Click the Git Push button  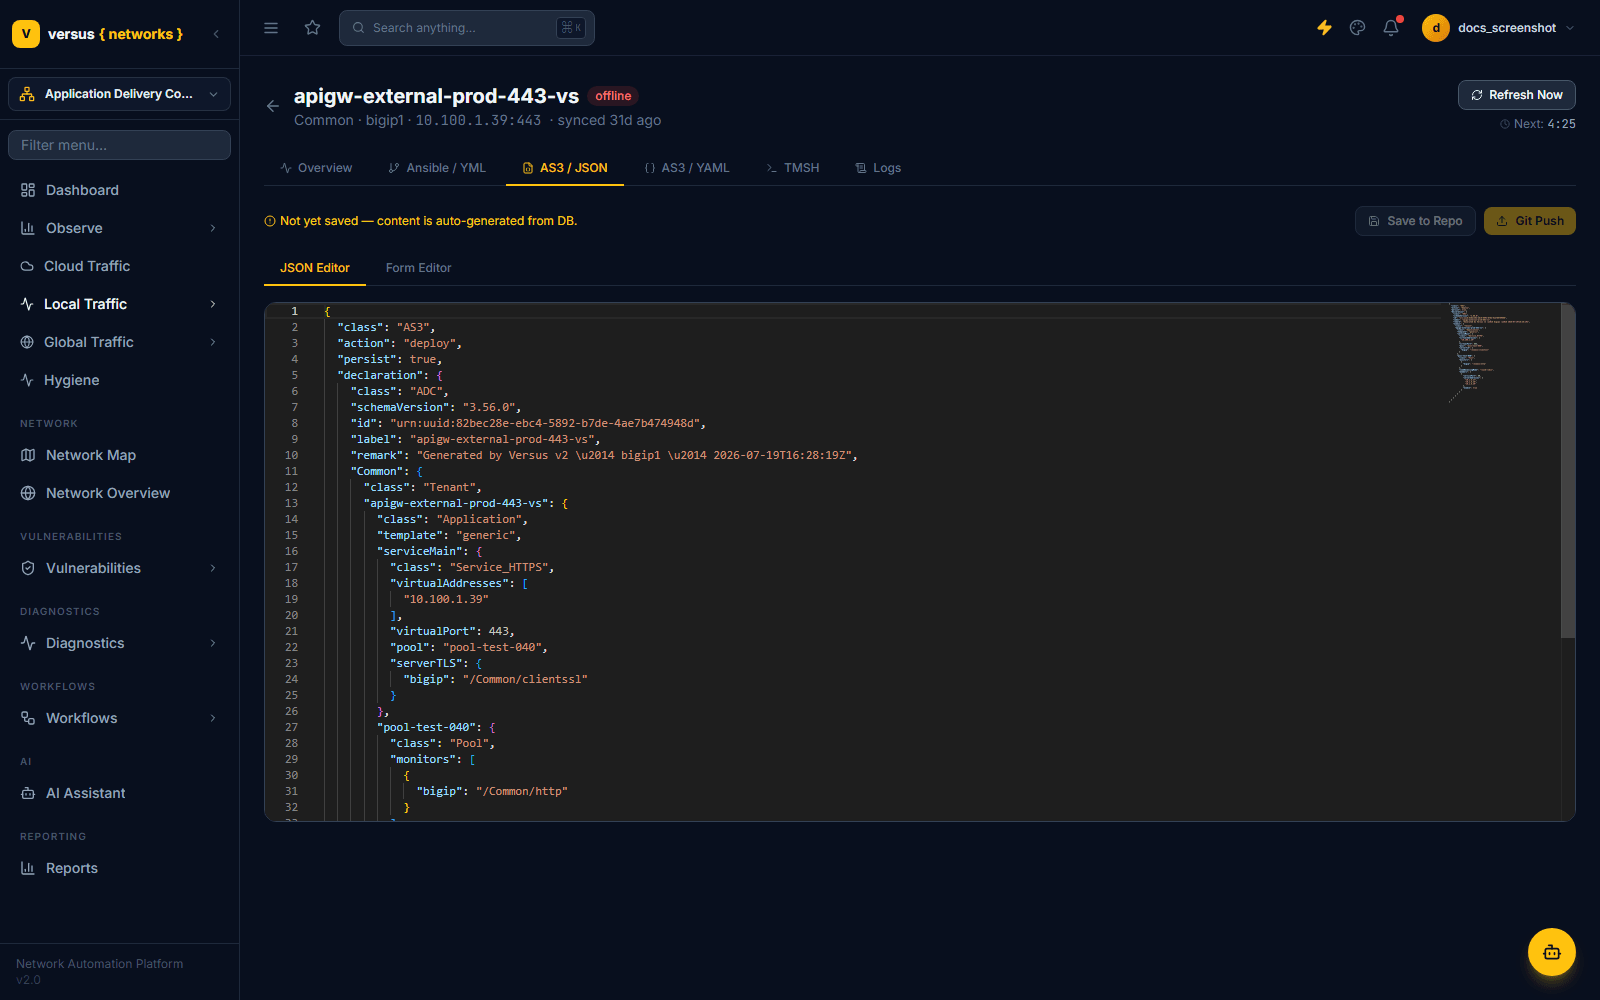click(x=1530, y=221)
